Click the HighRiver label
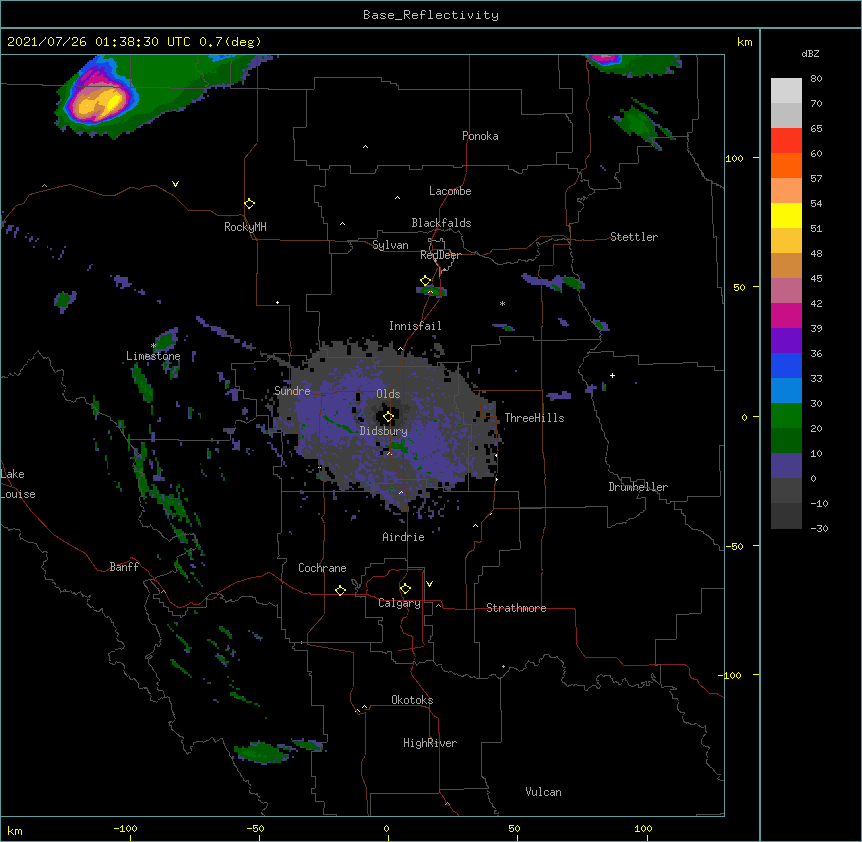Viewport: 862px width, 842px height. [x=430, y=743]
